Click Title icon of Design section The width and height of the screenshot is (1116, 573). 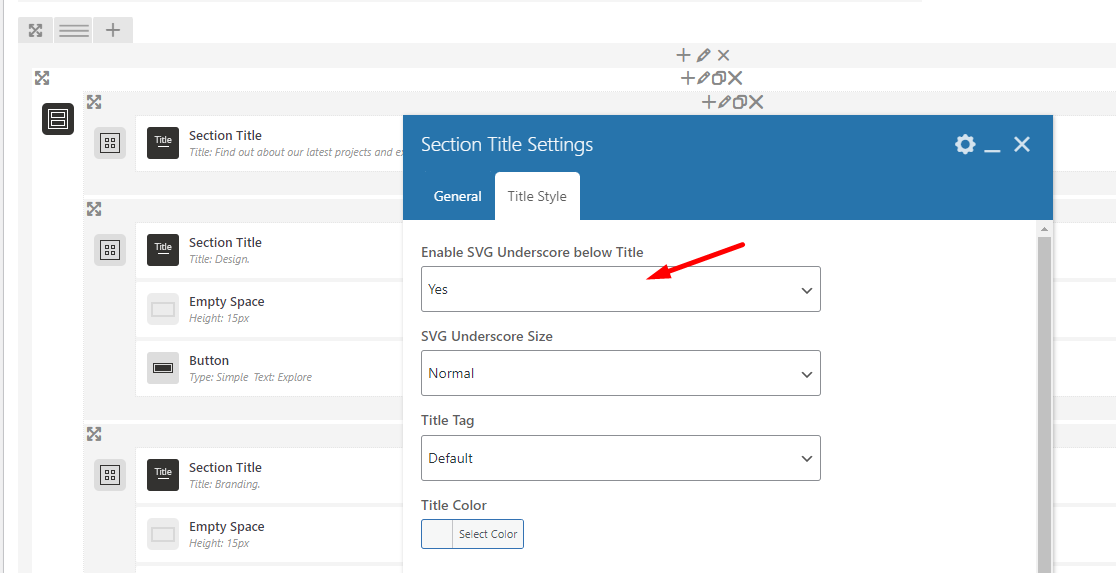pyautogui.click(x=163, y=250)
